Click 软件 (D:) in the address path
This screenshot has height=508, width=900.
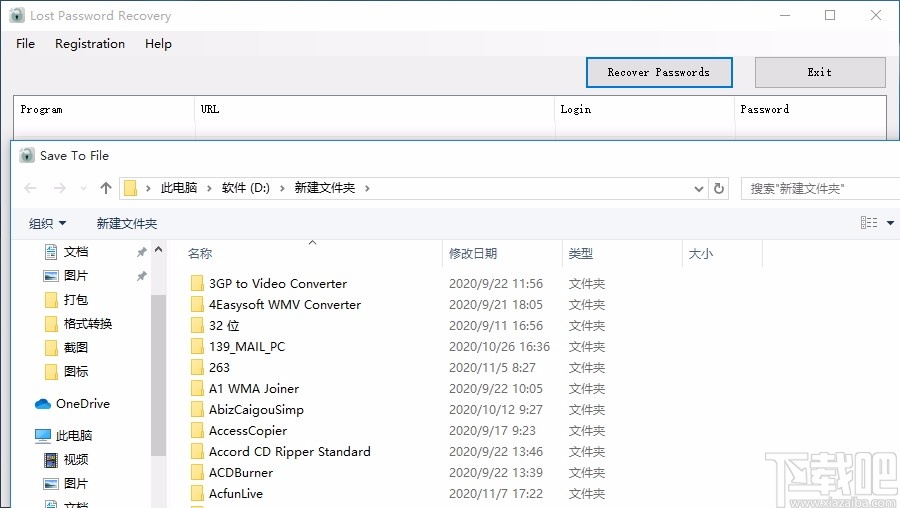[246, 188]
